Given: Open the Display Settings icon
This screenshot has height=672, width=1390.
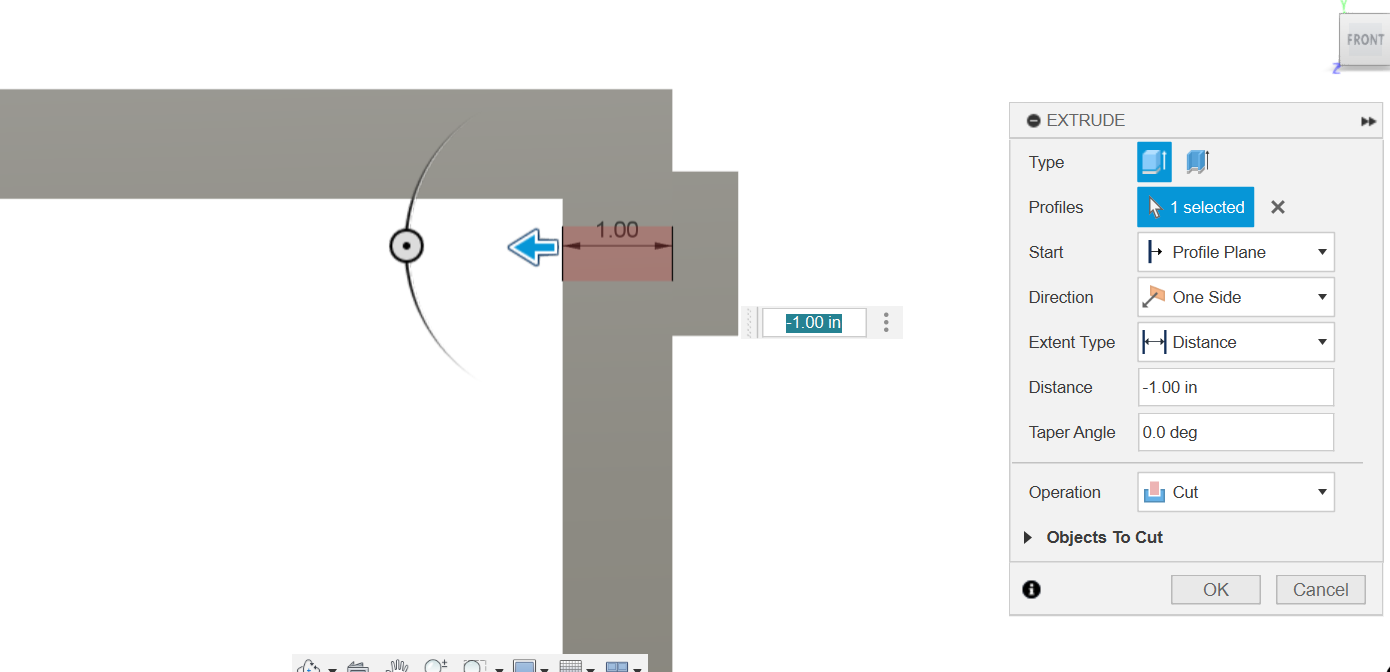Looking at the screenshot, I should [525, 667].
